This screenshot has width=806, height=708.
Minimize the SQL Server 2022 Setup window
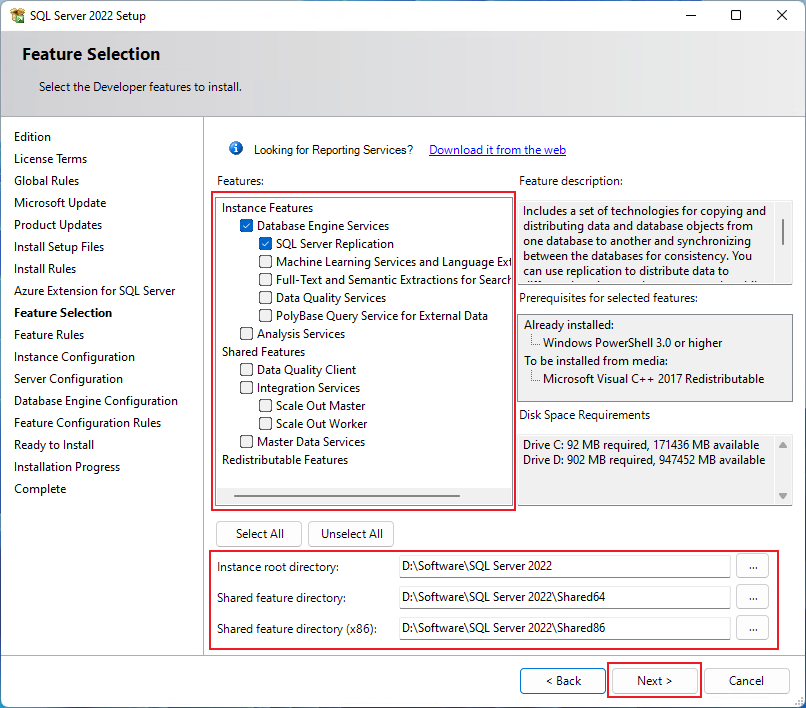coord(691,15)
